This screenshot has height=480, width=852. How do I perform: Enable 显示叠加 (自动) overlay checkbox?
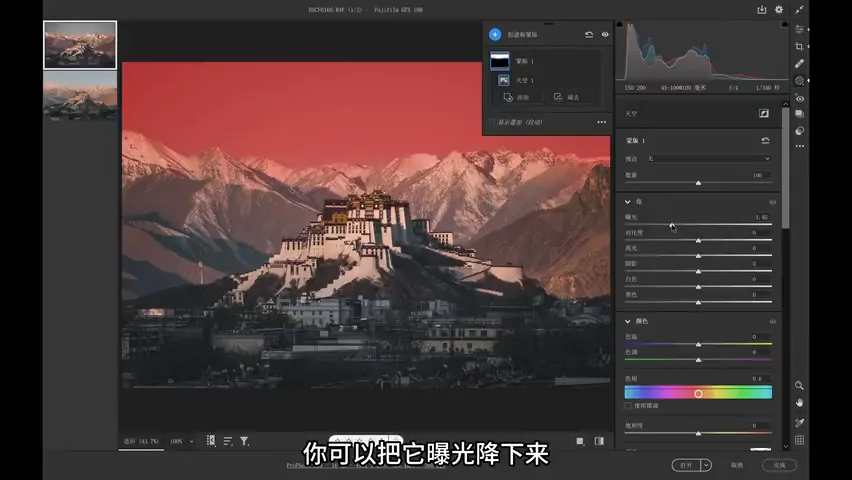(492, 122)
